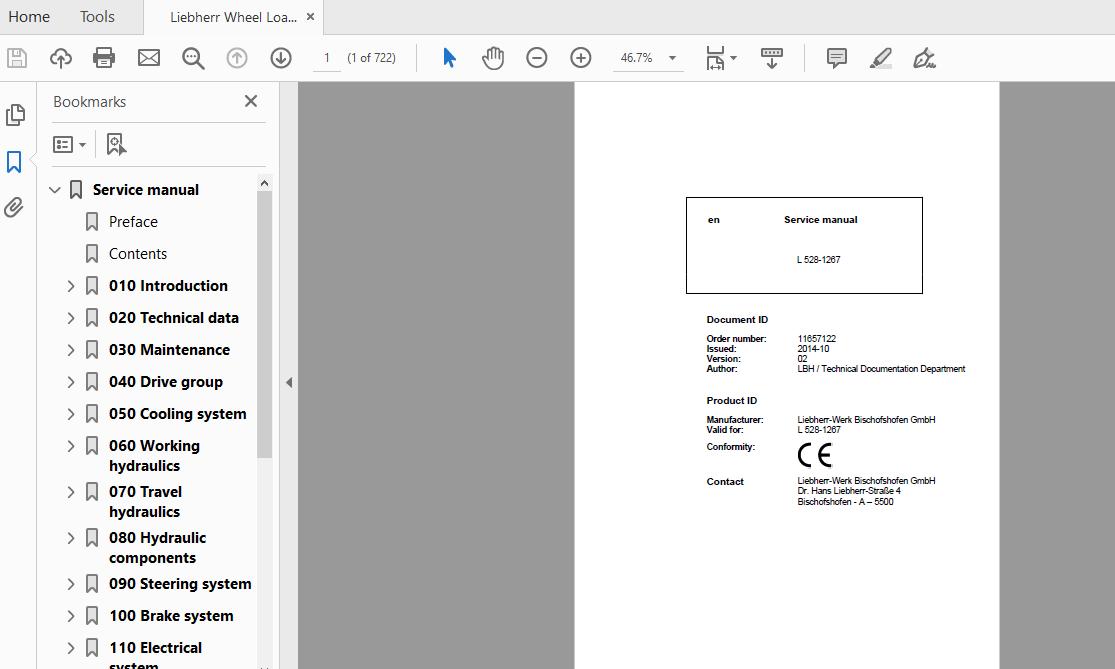This screenshot has height=669, width=1115.
Task: Switch to the Tools tab
Action: click(97, 16)
